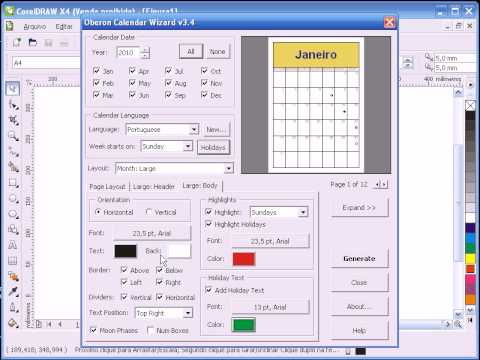Click the body font 23,5 pt Arial button
The height and width of the screenshot is (360, 480).
[152, 233]
